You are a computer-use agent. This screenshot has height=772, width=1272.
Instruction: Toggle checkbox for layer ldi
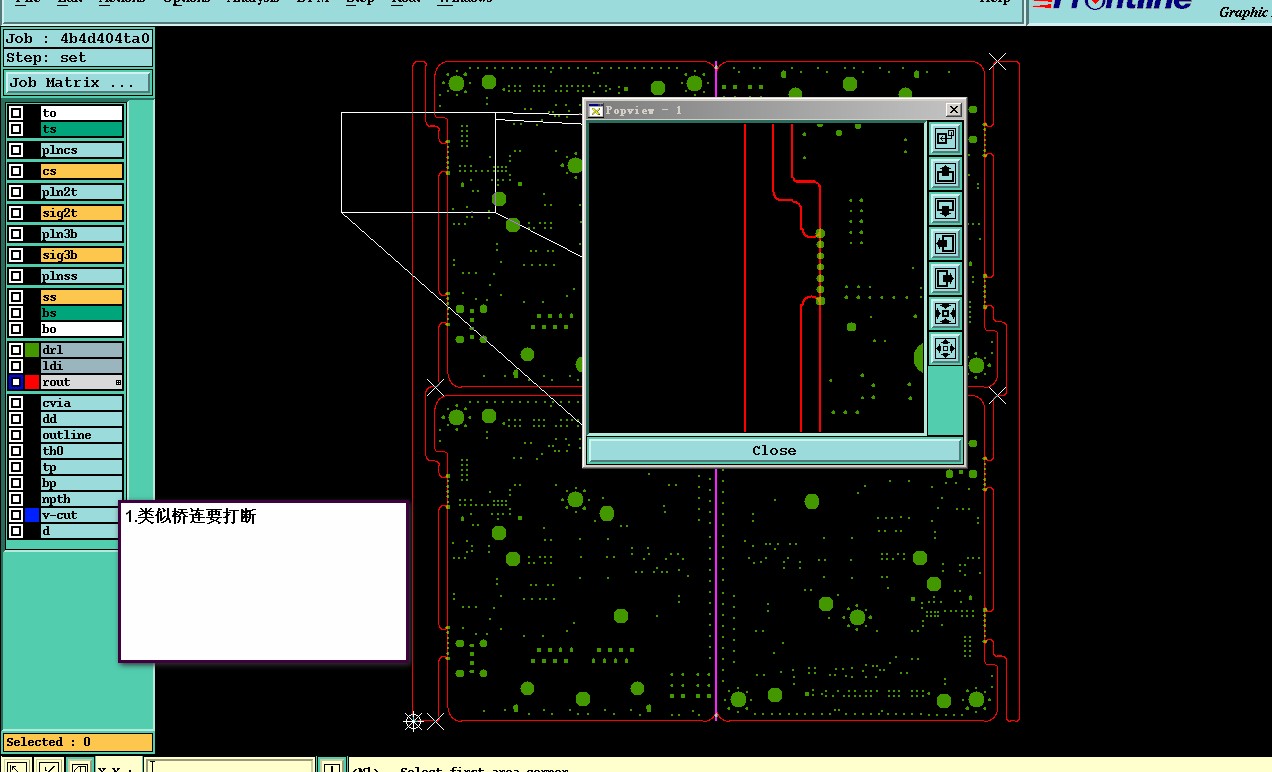tap(16, 366)
